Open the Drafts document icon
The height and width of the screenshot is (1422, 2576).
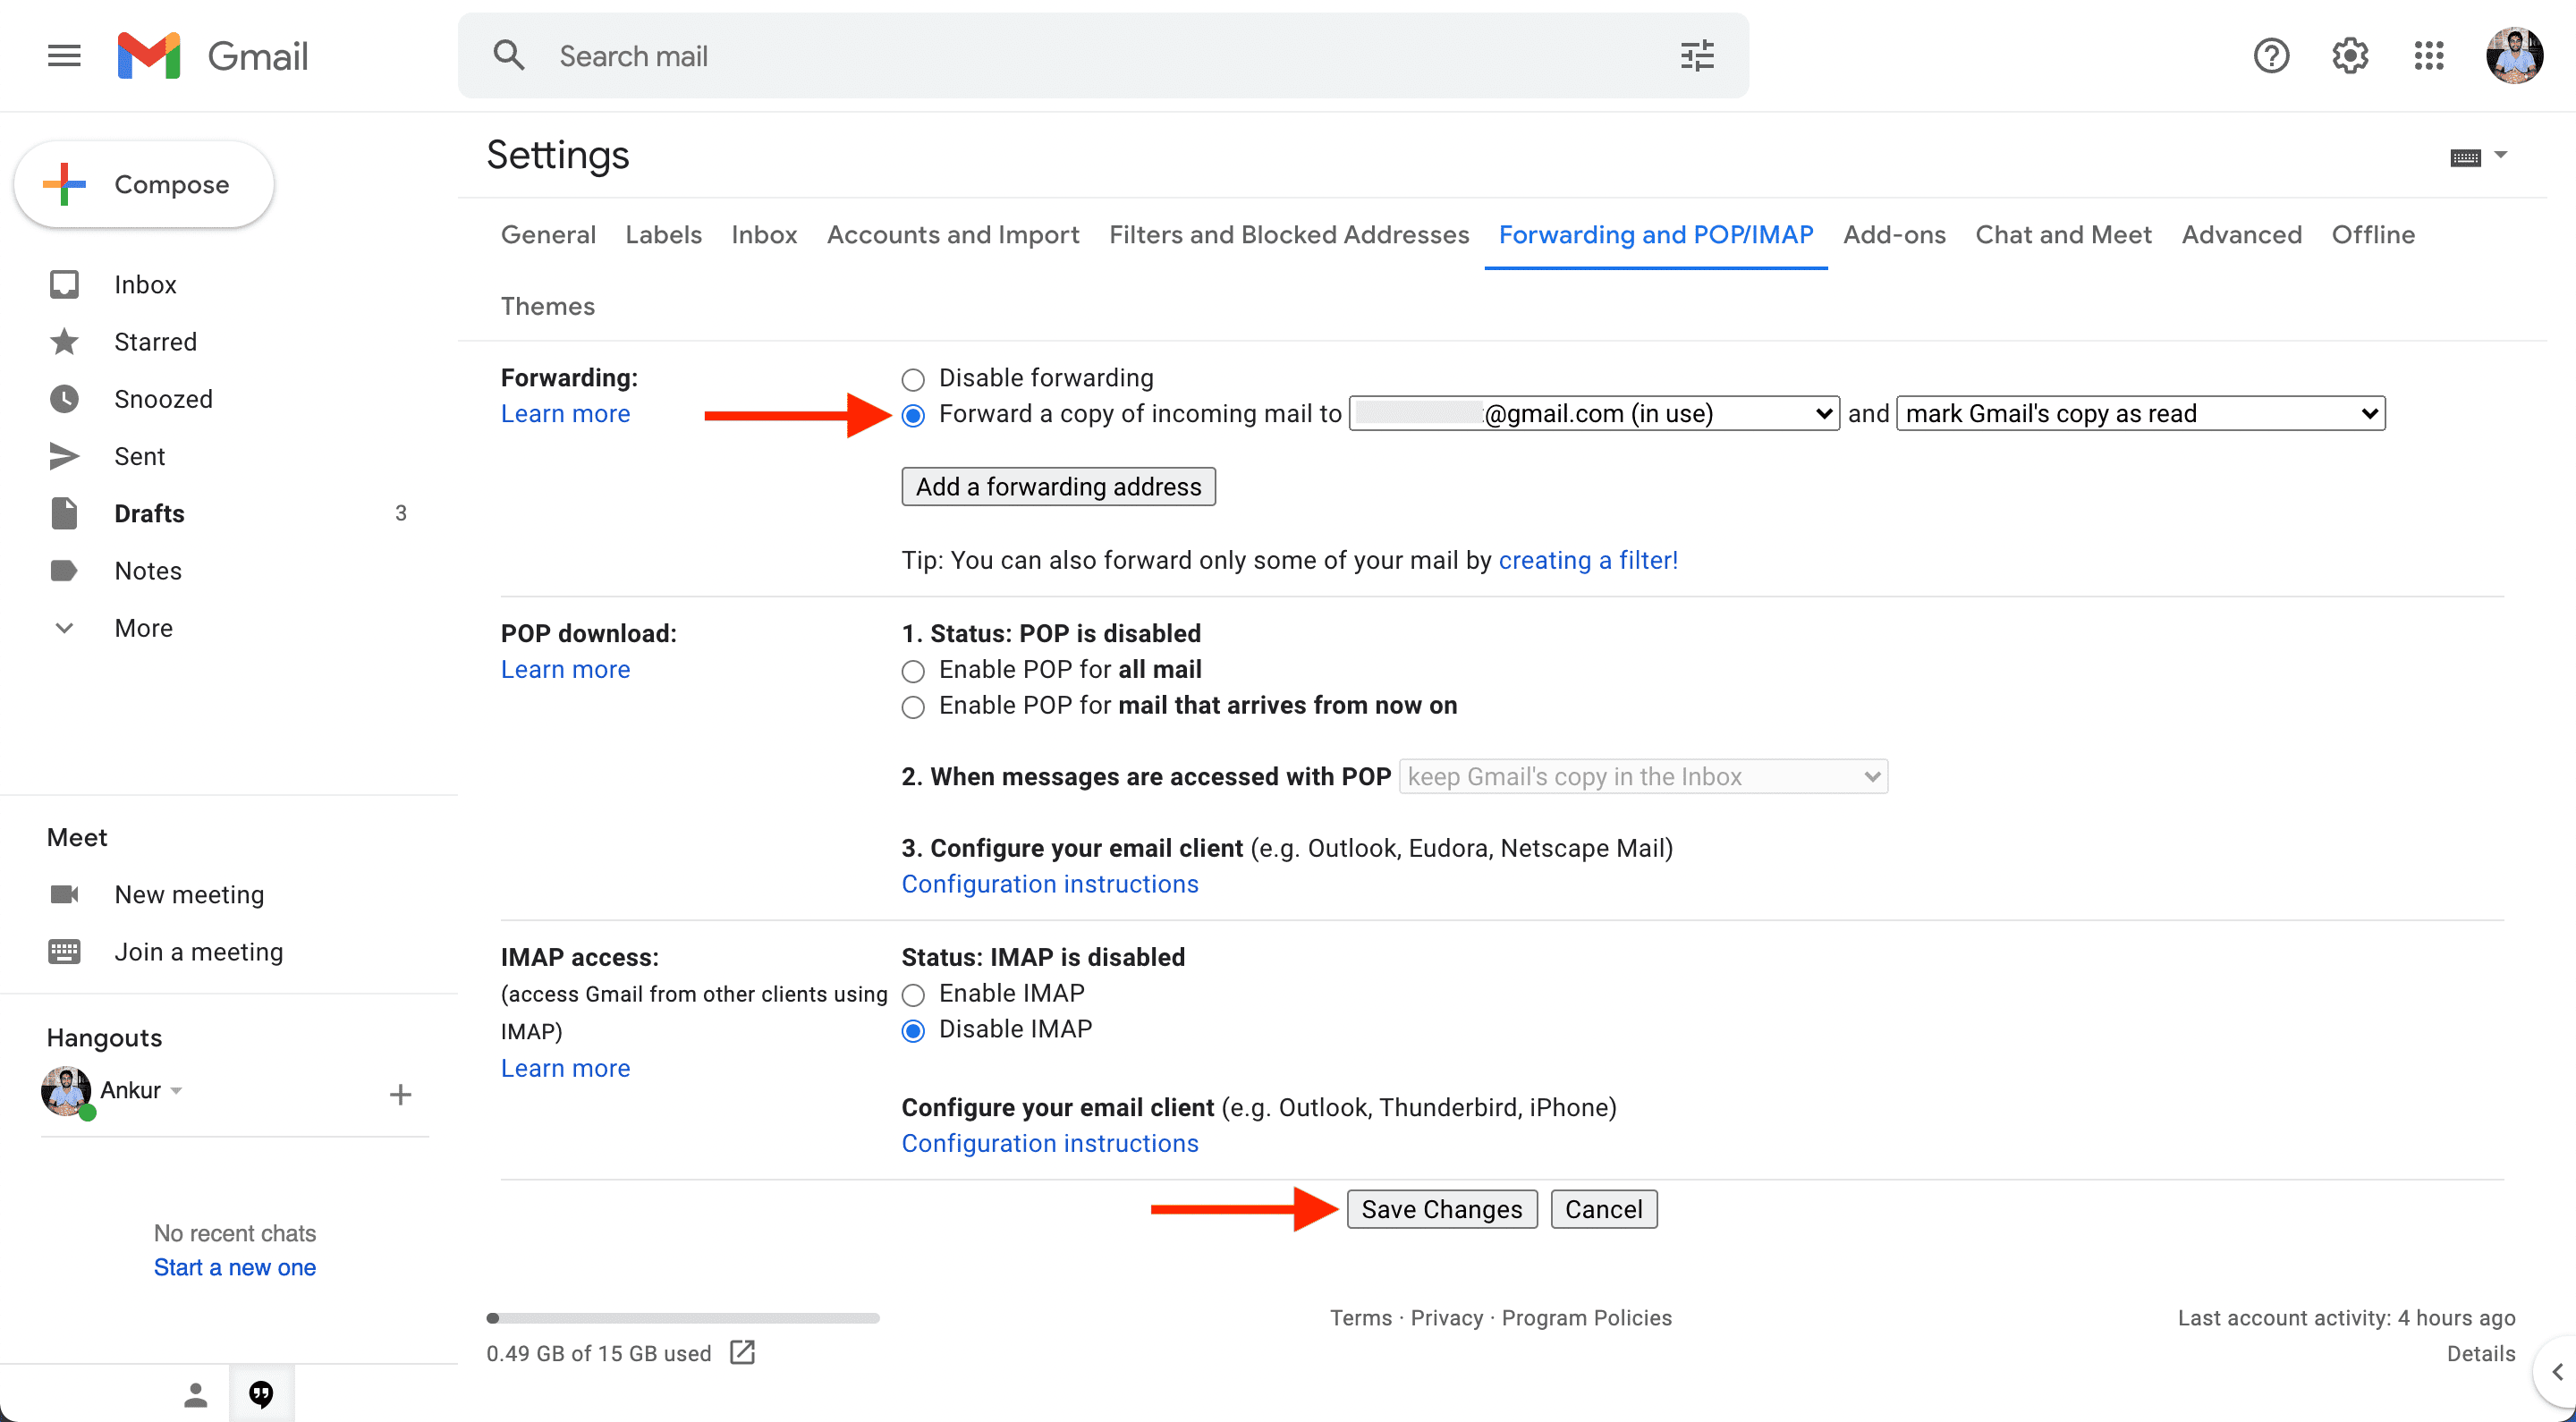[64, 513]
